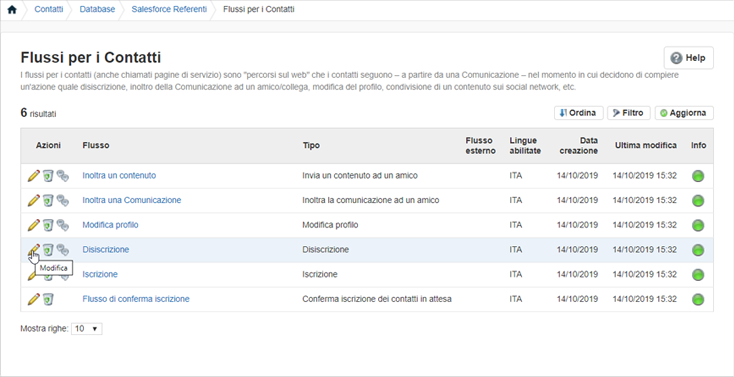
Task: Open link icon for Disiscrizione row
Action: pyautogui.click(x=63, y=251)
